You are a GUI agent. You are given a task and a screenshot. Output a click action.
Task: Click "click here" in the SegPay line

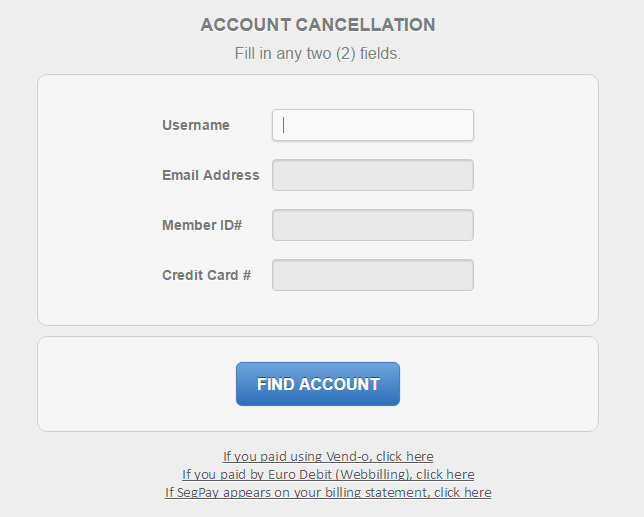point(462,492)
